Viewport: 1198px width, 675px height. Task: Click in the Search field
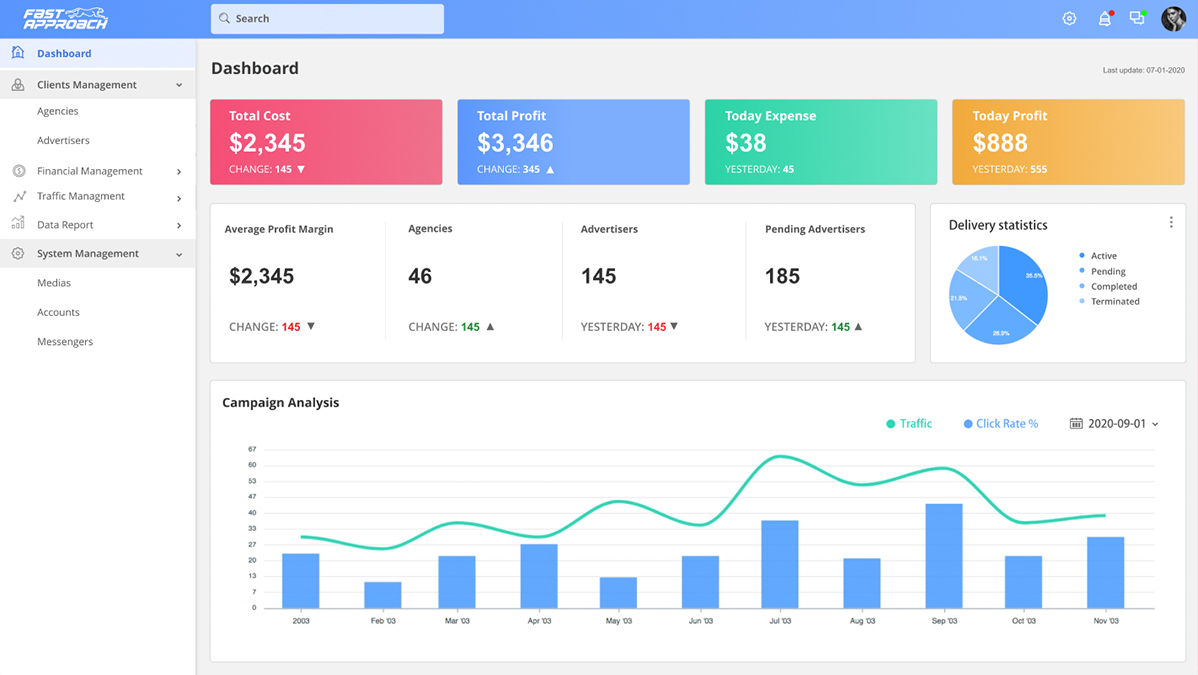pos(327,19)
